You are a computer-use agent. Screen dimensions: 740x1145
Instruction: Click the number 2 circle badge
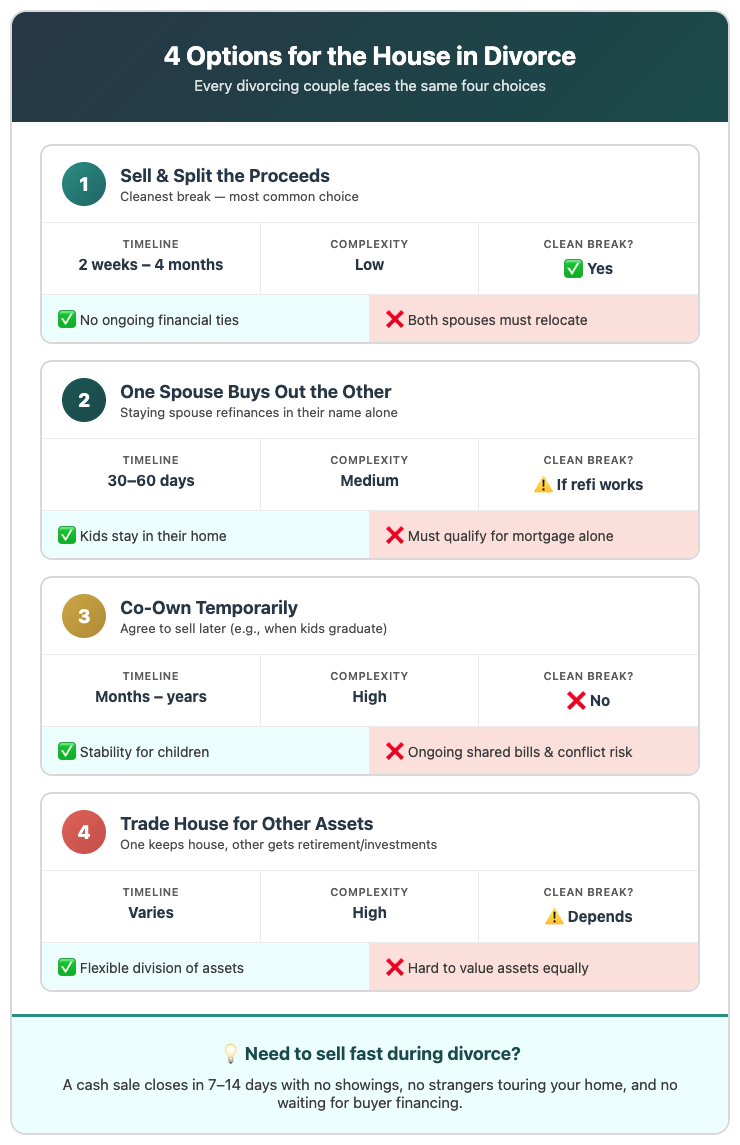point(84,400)
